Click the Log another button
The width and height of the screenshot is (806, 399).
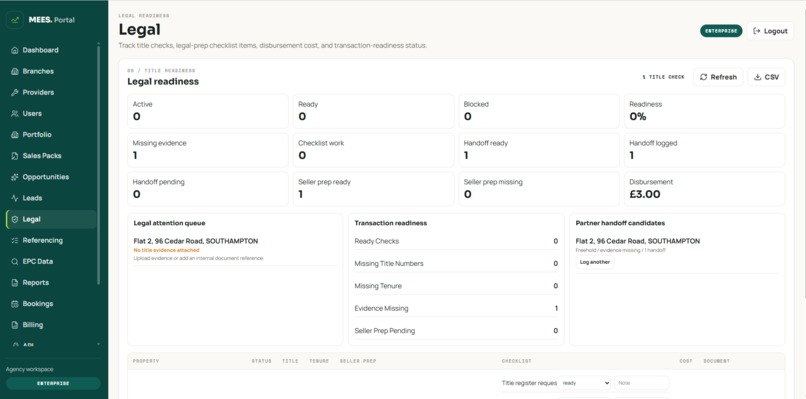pos(595,262)
